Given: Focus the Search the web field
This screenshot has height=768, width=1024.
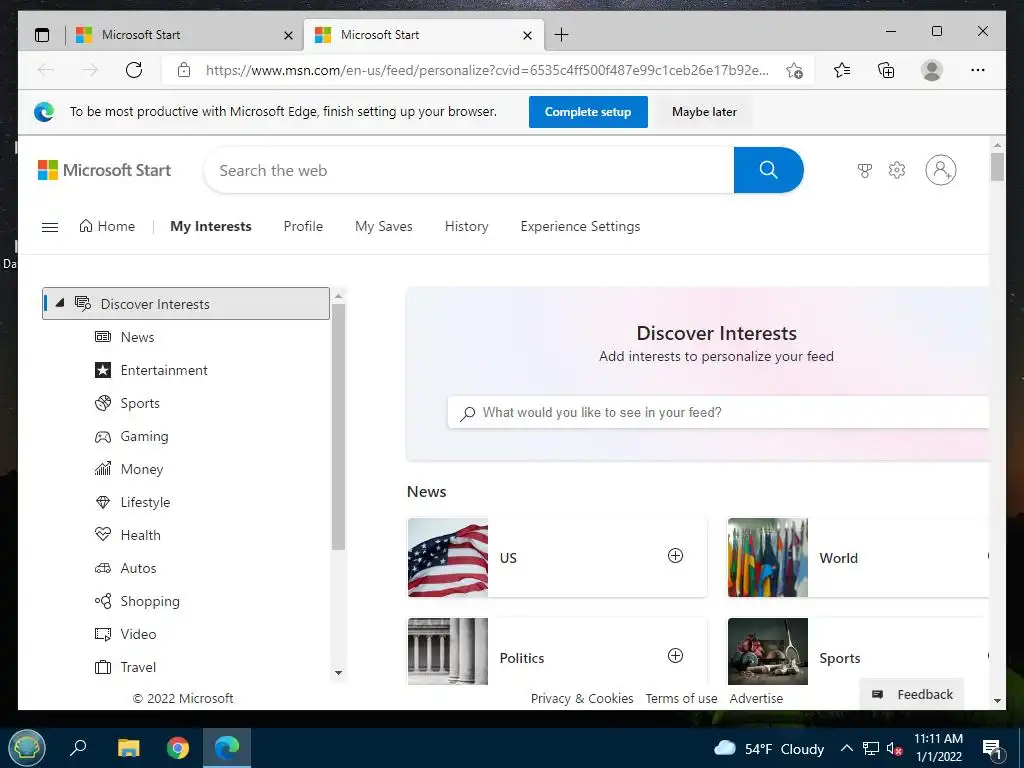Looking at the screenshot, I should [x=469, y=170].
